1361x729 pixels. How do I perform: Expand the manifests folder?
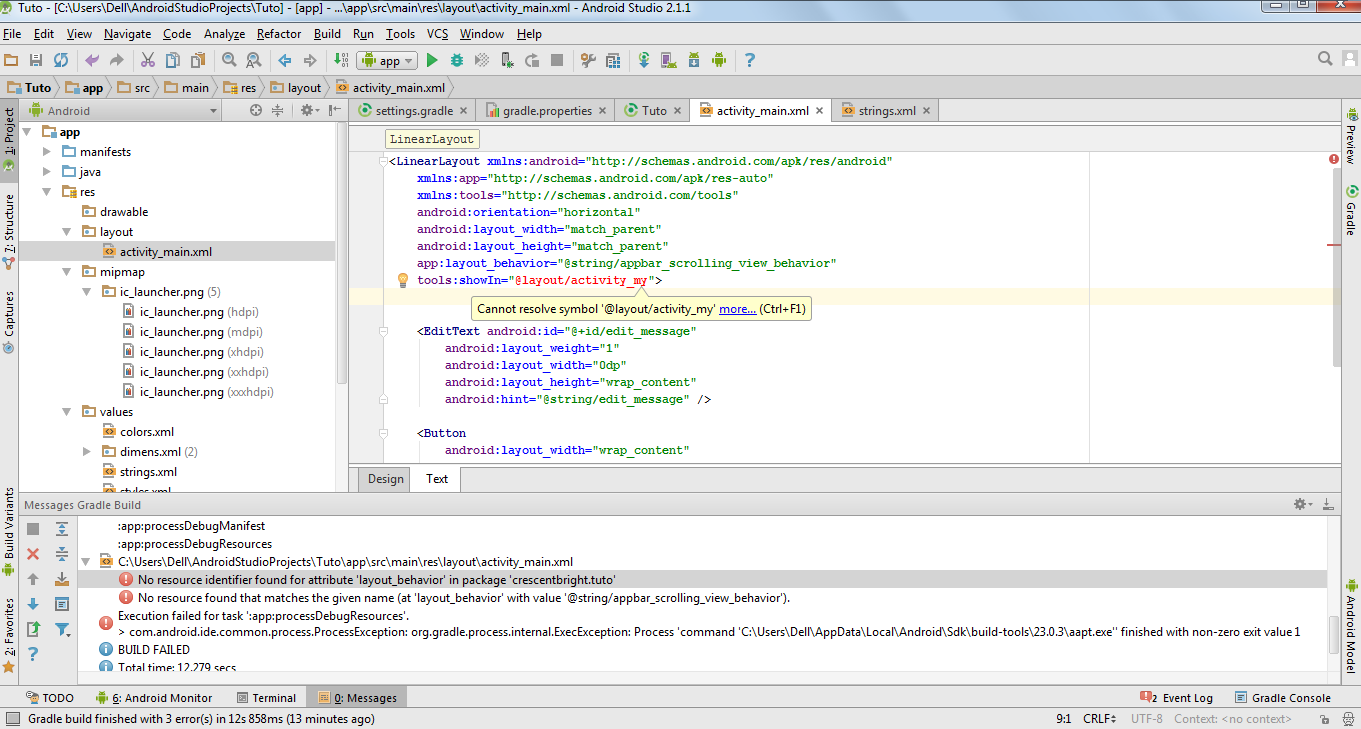[47, 152]
